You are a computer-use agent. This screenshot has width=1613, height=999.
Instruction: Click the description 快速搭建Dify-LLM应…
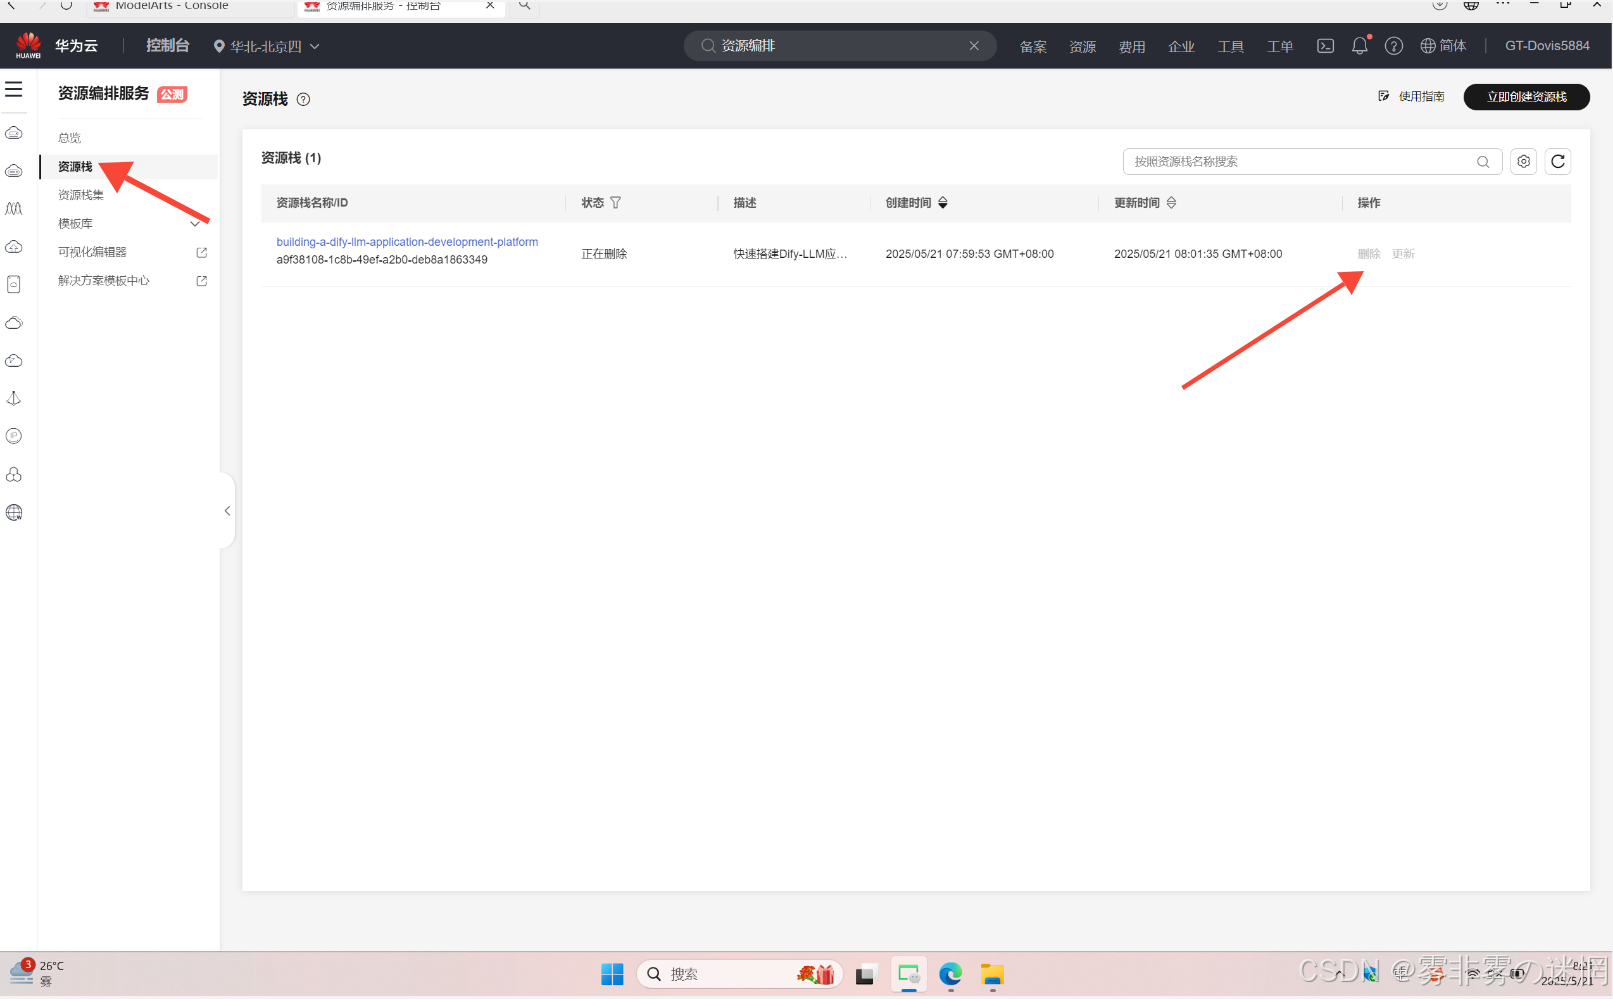click(790, 254)
